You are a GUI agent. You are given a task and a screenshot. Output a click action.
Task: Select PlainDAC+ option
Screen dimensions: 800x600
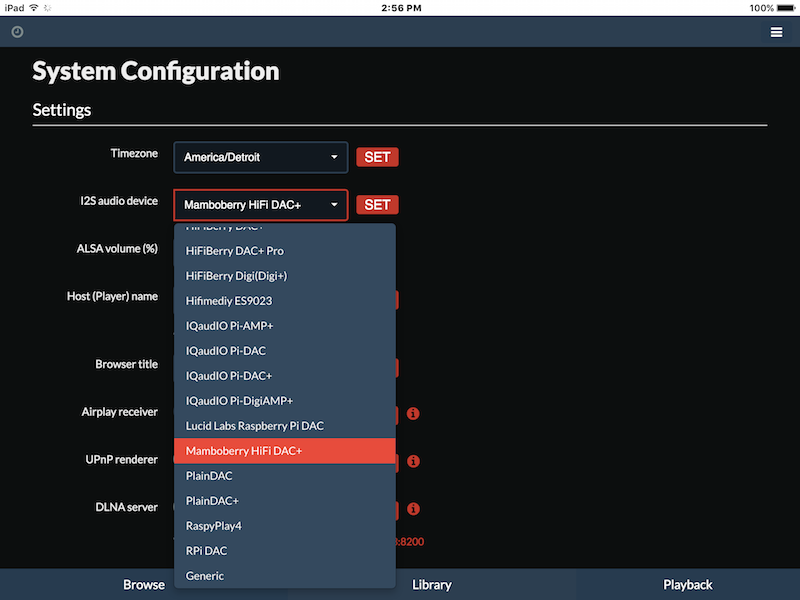click(285, 501)
